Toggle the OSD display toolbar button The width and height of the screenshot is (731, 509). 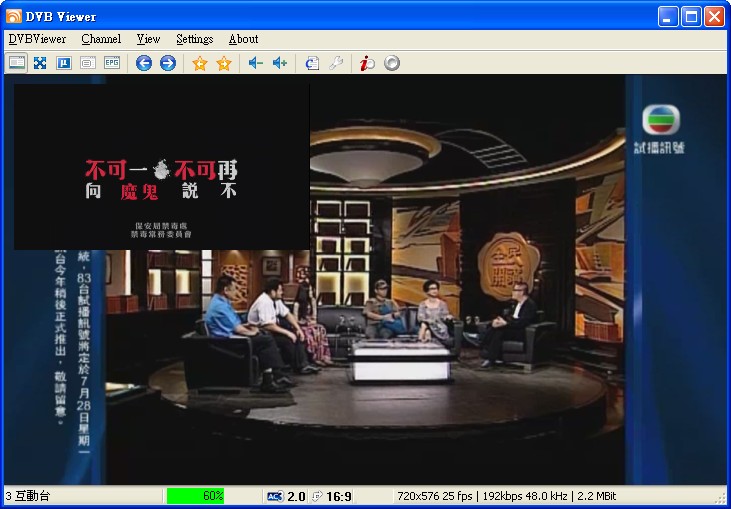(64, 63)
